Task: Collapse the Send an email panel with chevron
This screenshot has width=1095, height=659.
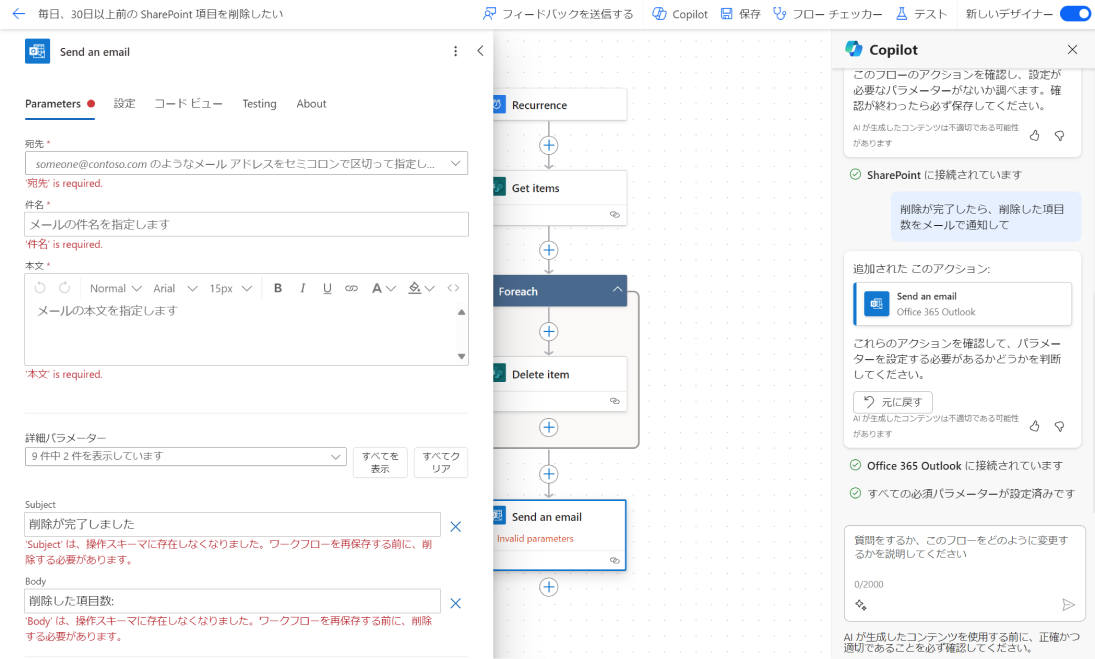Action: click(480, 51)
